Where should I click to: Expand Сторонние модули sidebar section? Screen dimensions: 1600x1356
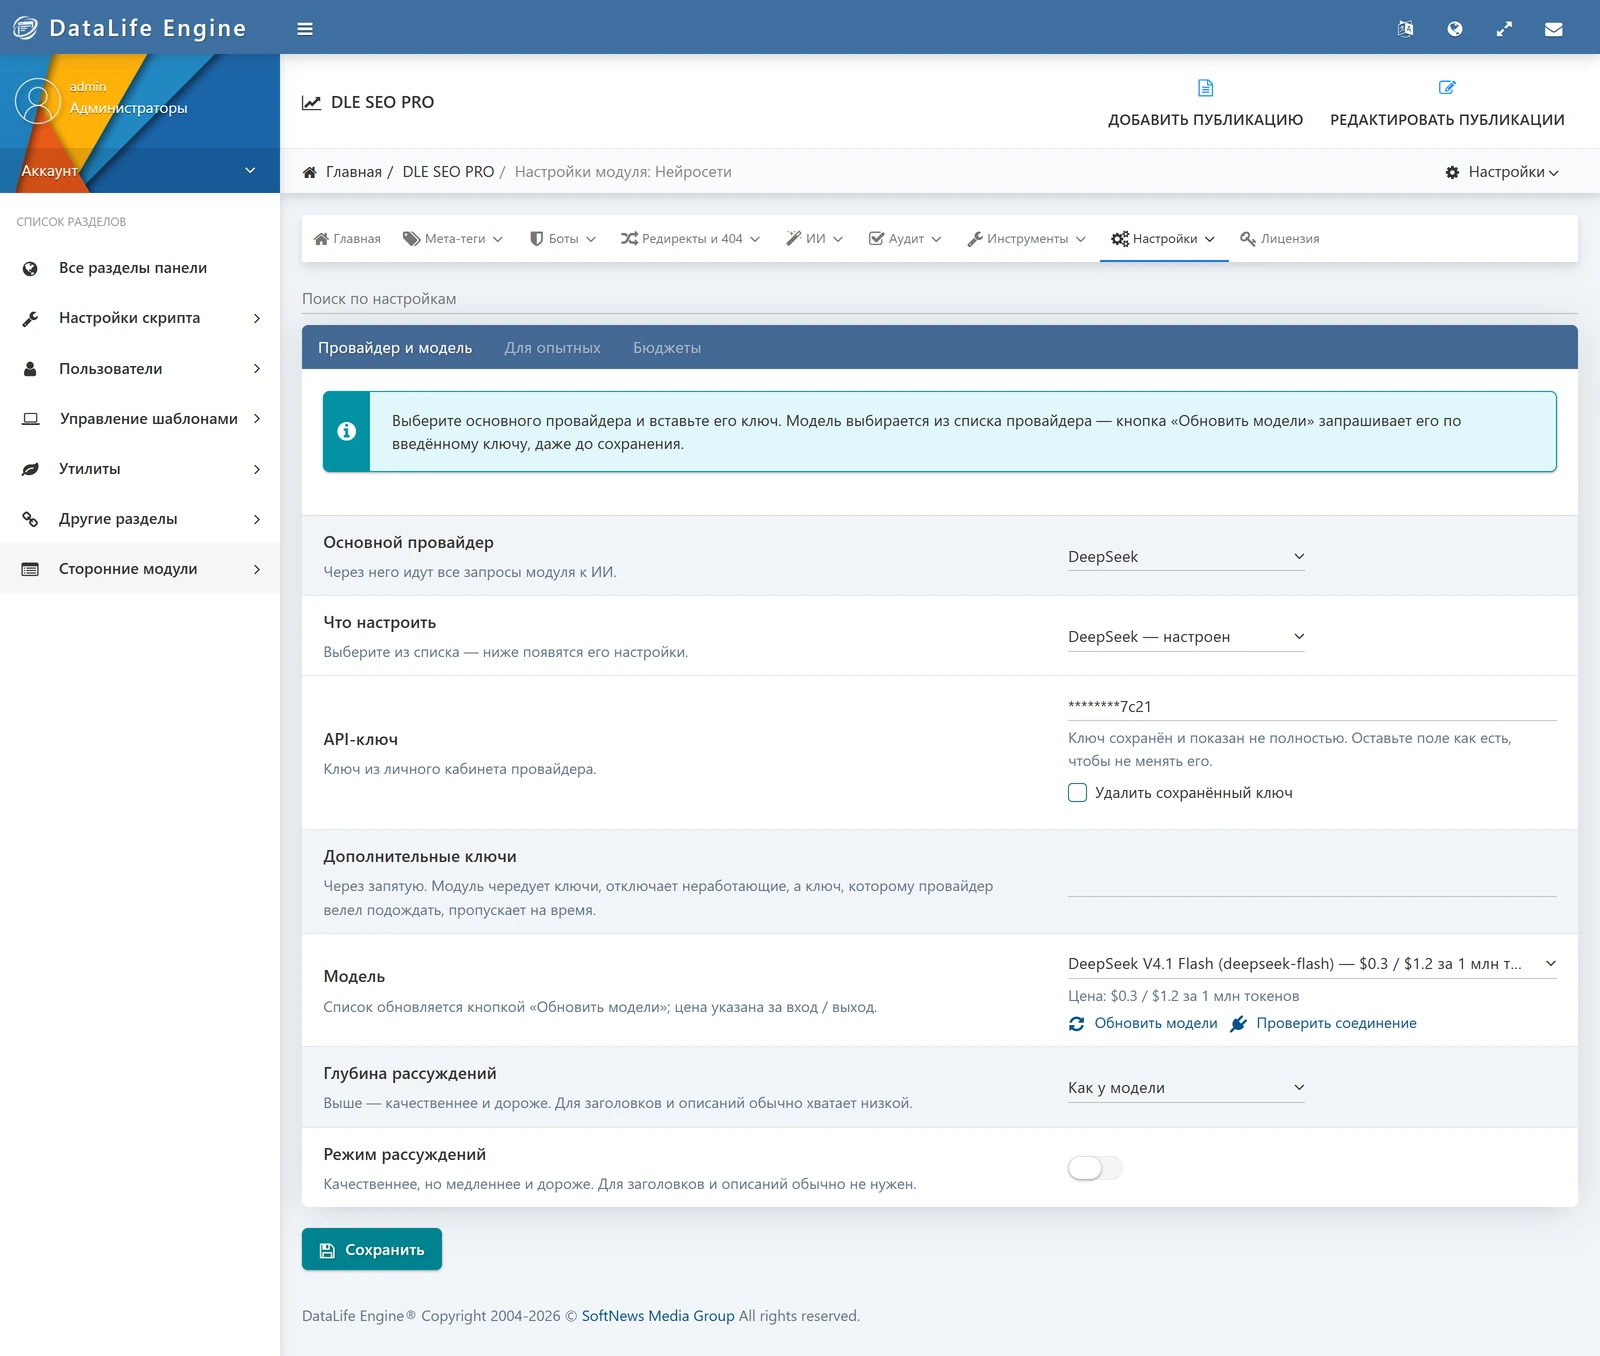[140, 569]
